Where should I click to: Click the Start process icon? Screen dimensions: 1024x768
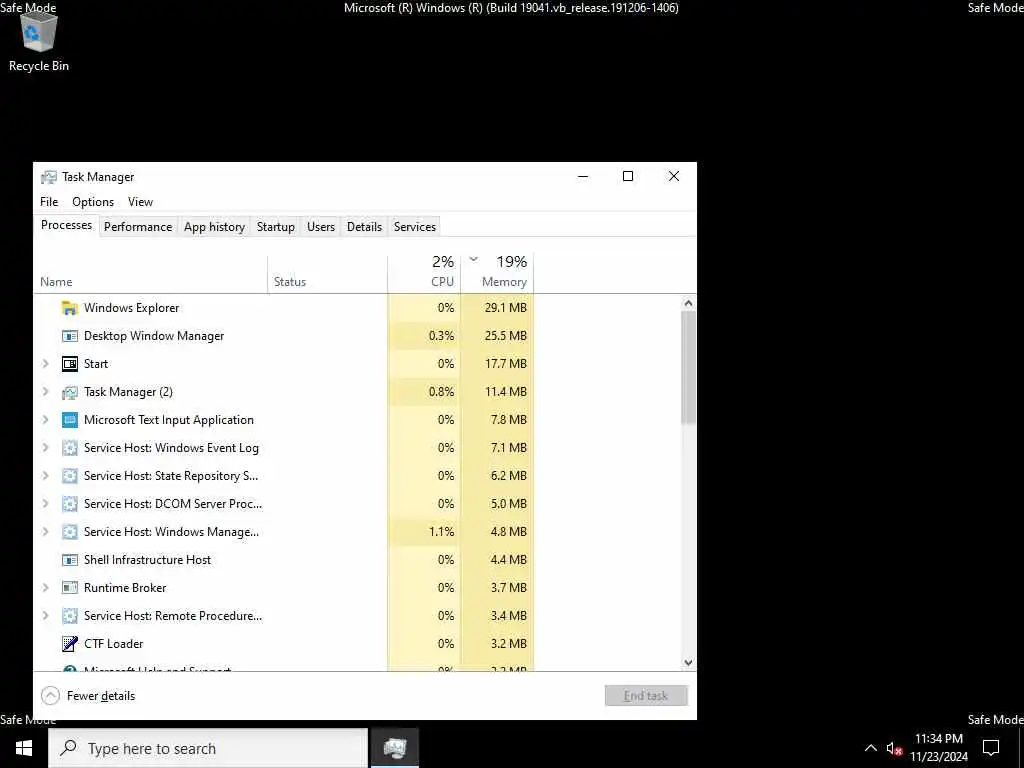[x=69, y=364]
